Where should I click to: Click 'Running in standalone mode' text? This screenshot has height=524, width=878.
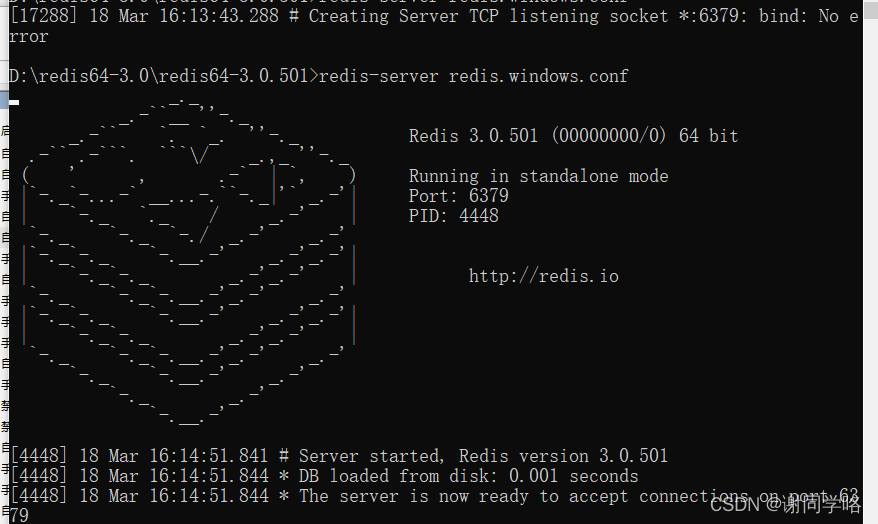click(x=538, y=176)
